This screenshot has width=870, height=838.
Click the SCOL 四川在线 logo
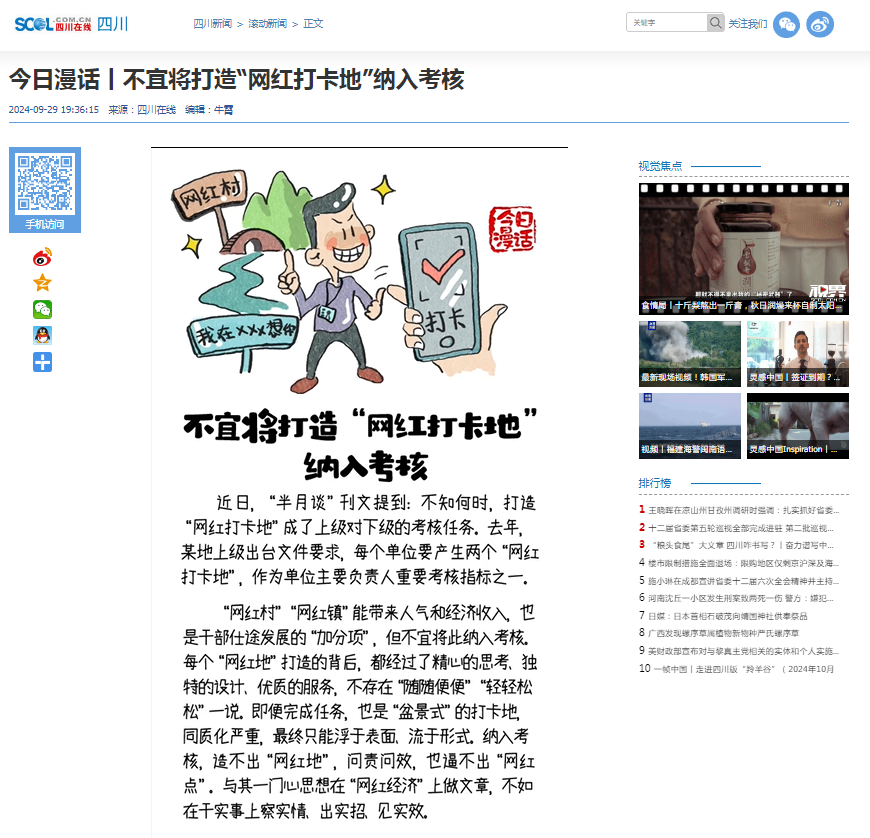pyautogui.click(x=53, y=24)
